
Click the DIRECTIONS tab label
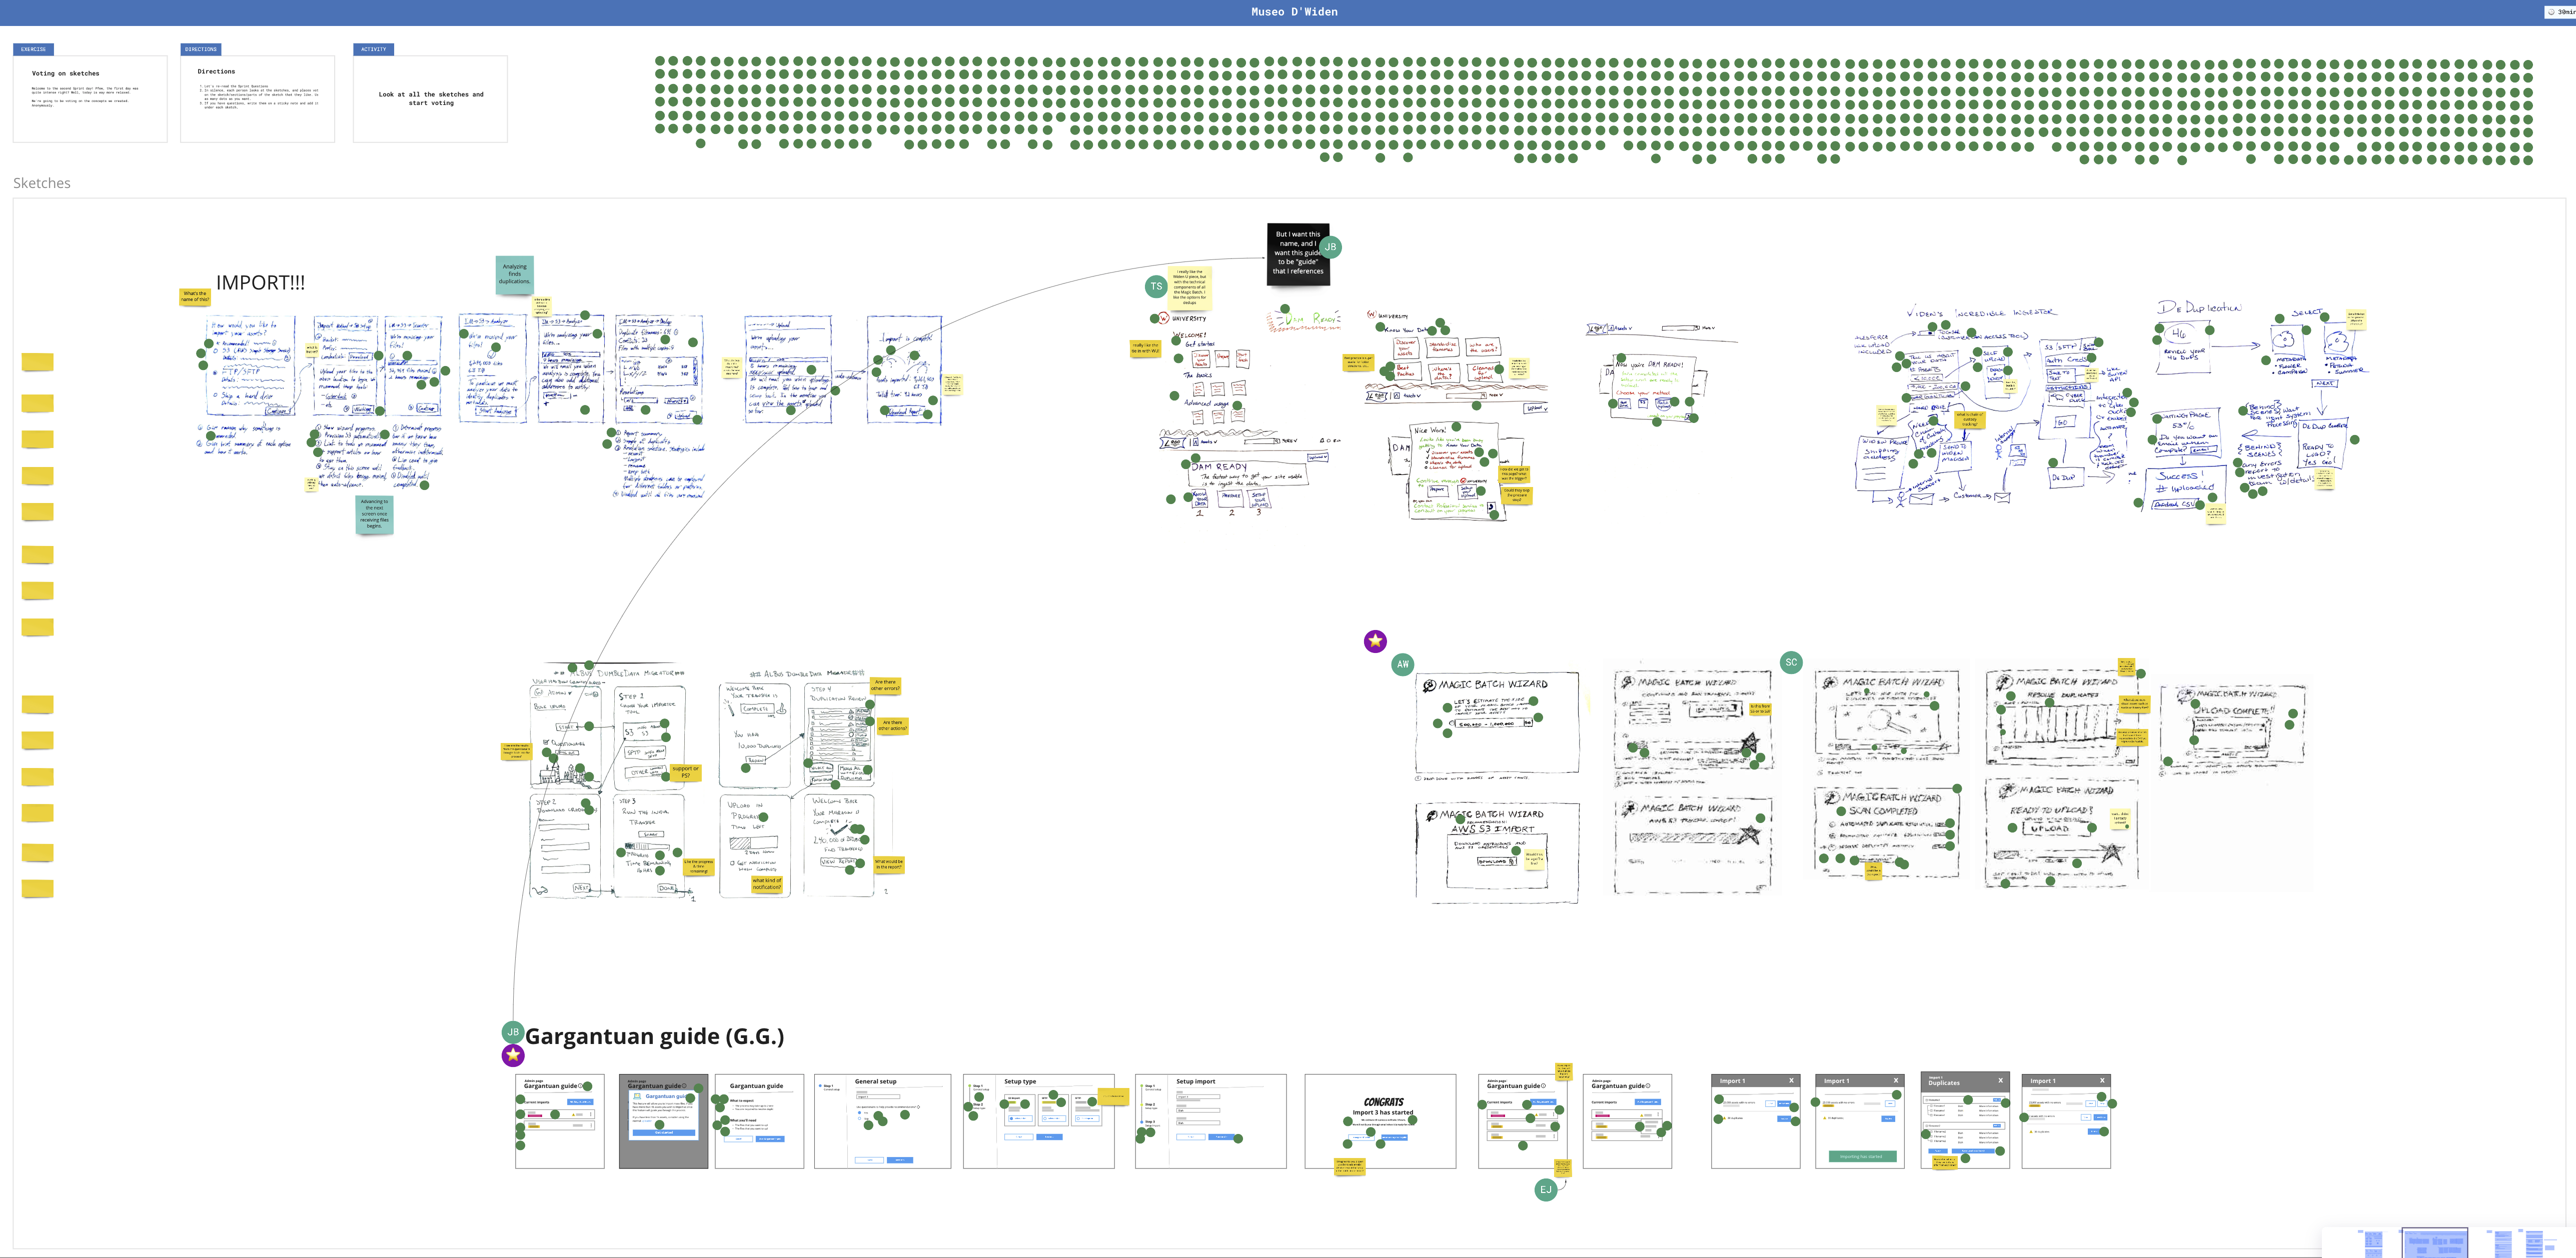click(200, 49)
